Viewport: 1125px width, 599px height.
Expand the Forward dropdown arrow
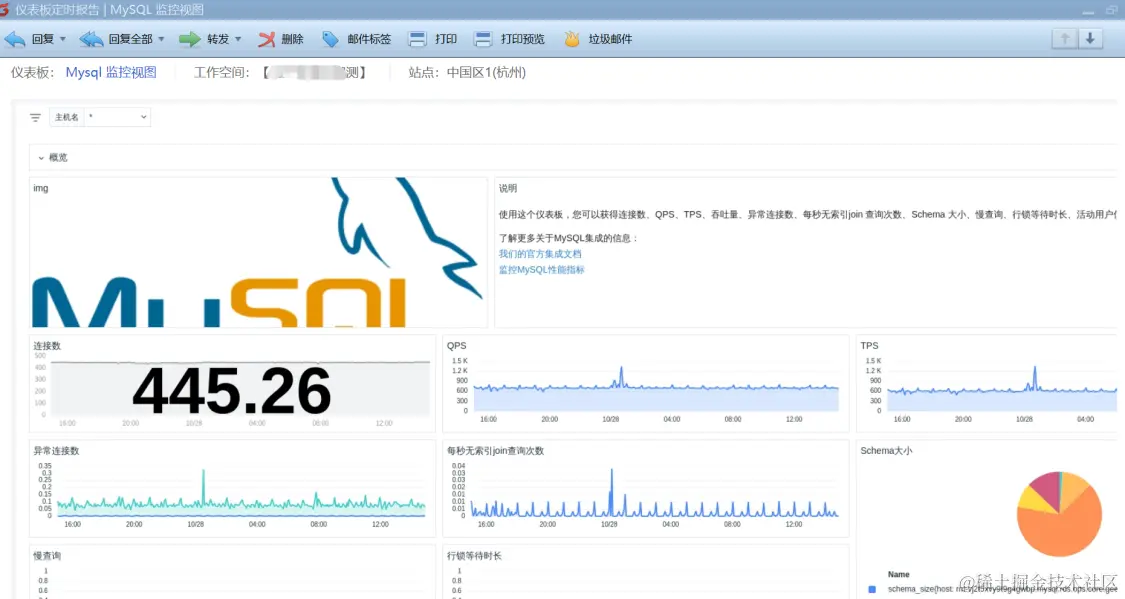point(238,39)
